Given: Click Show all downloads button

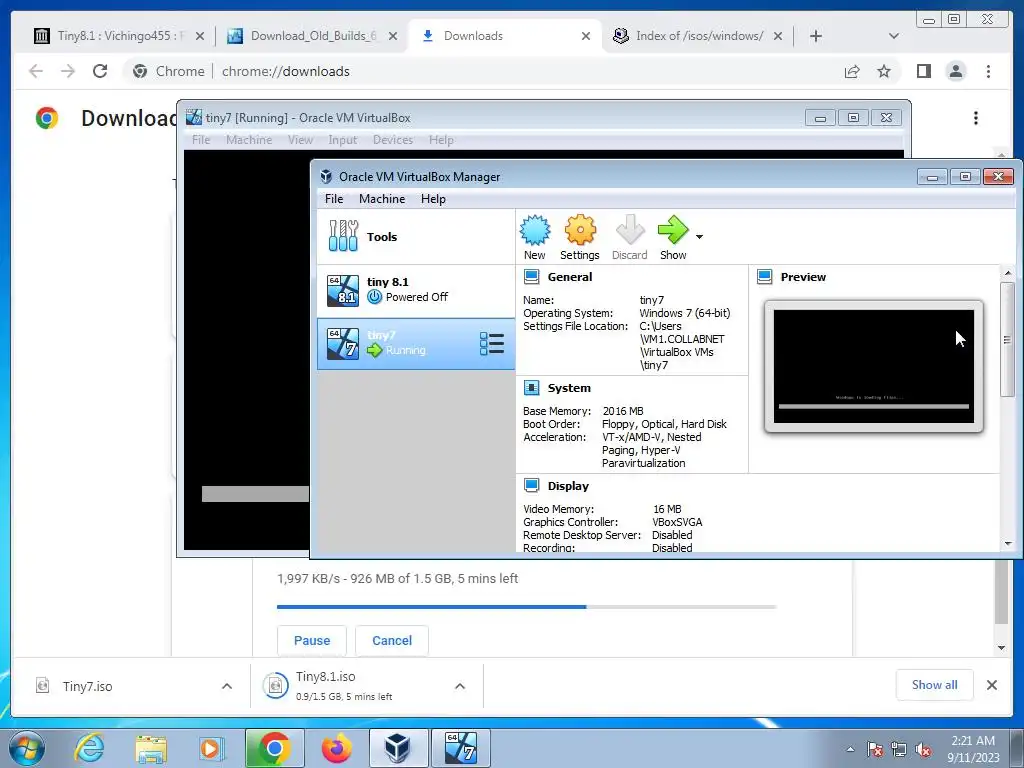Looking at the screenshot, I should (935, 684).
